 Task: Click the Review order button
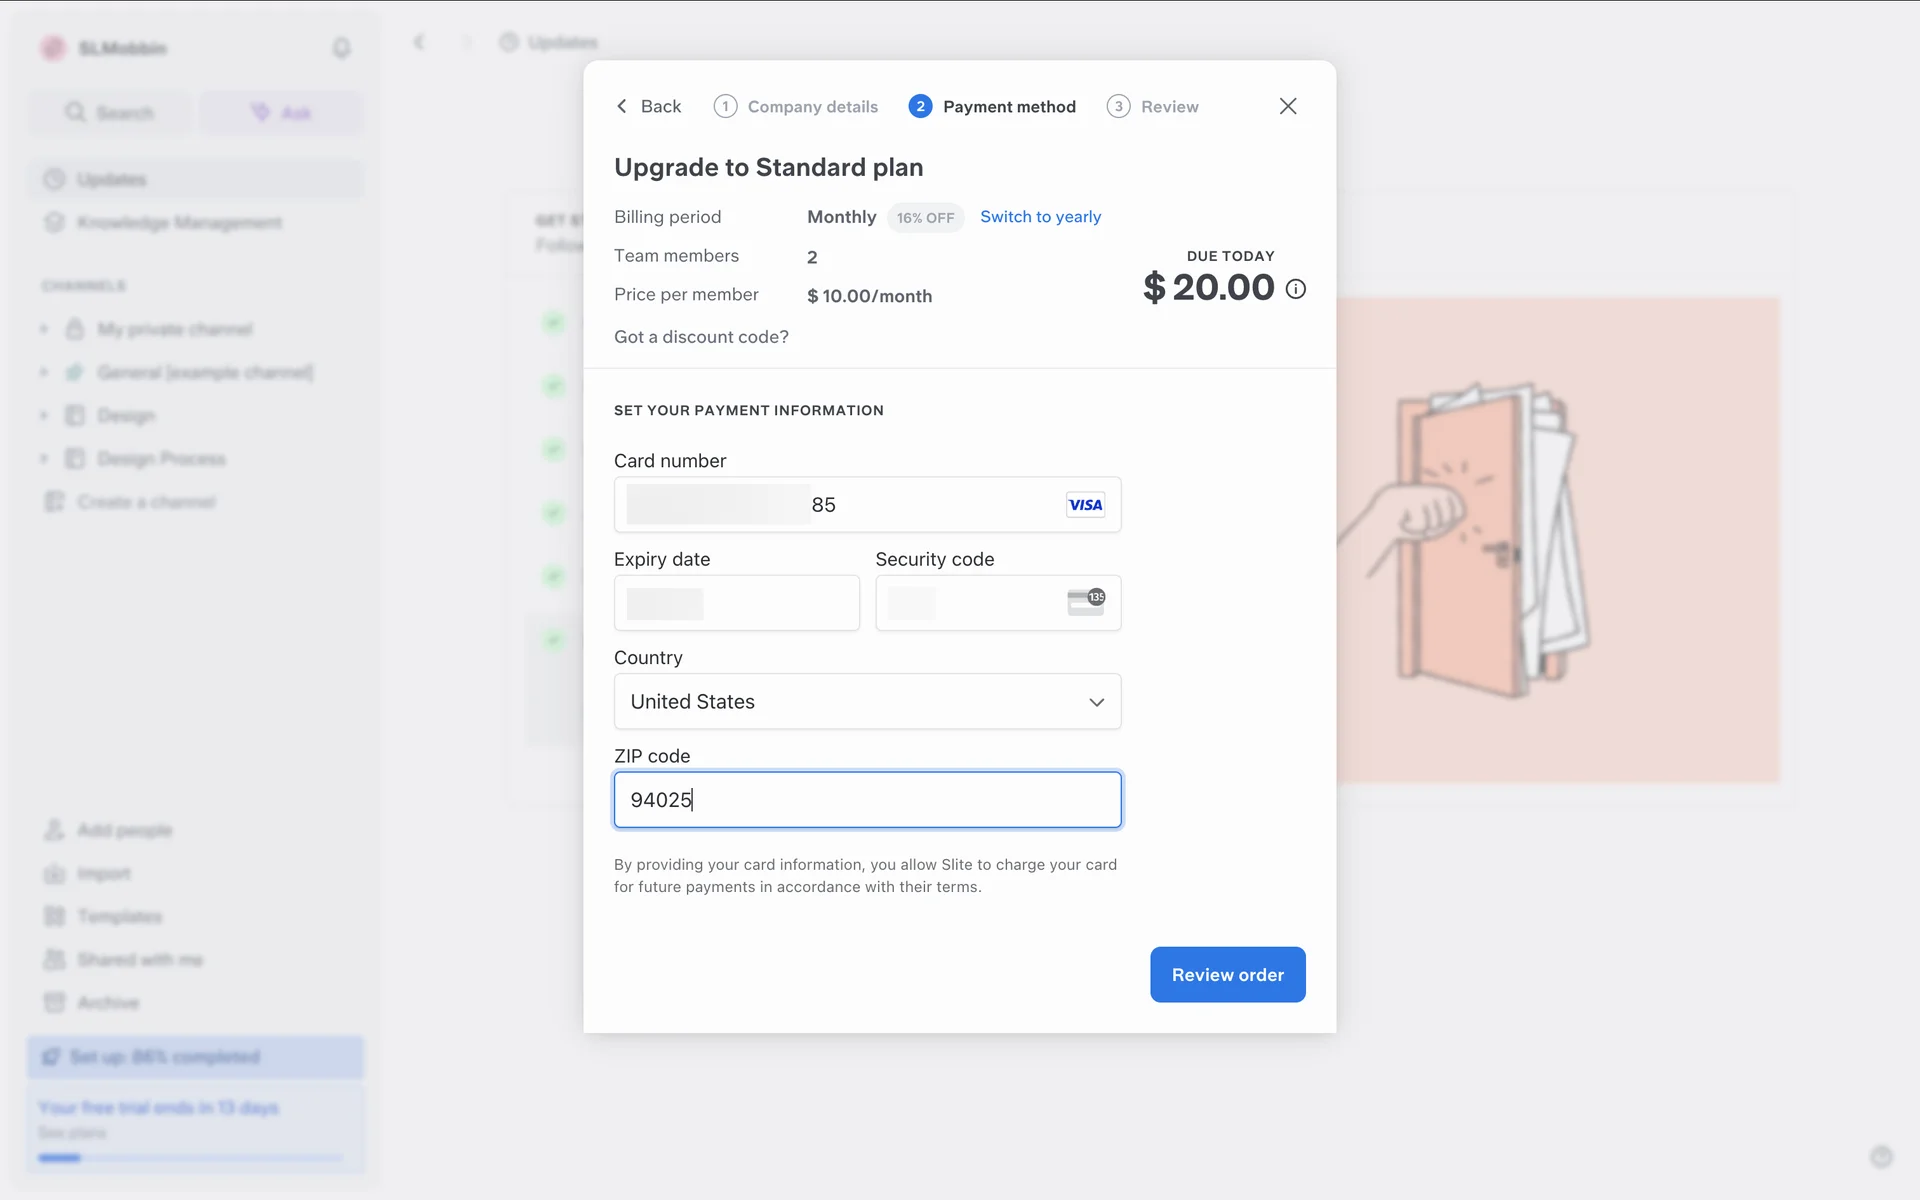click(1227, 974)
